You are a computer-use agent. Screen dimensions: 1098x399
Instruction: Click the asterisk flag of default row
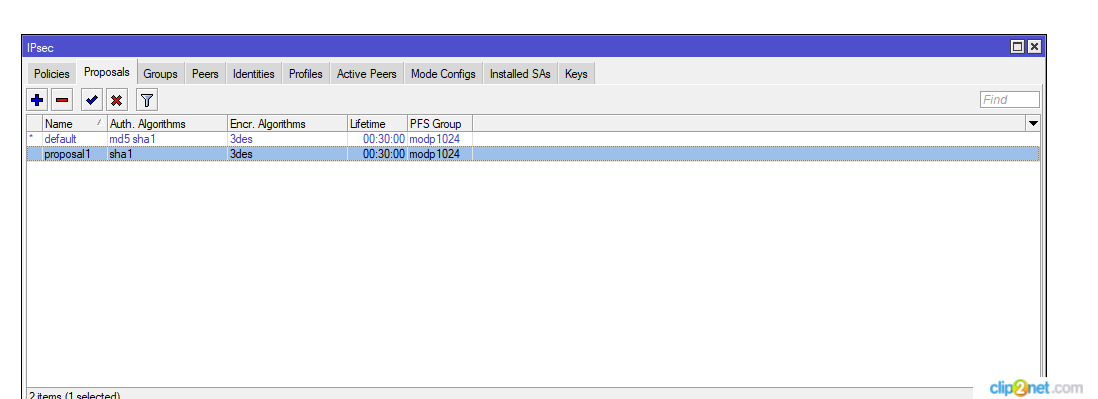coord(31,139)
